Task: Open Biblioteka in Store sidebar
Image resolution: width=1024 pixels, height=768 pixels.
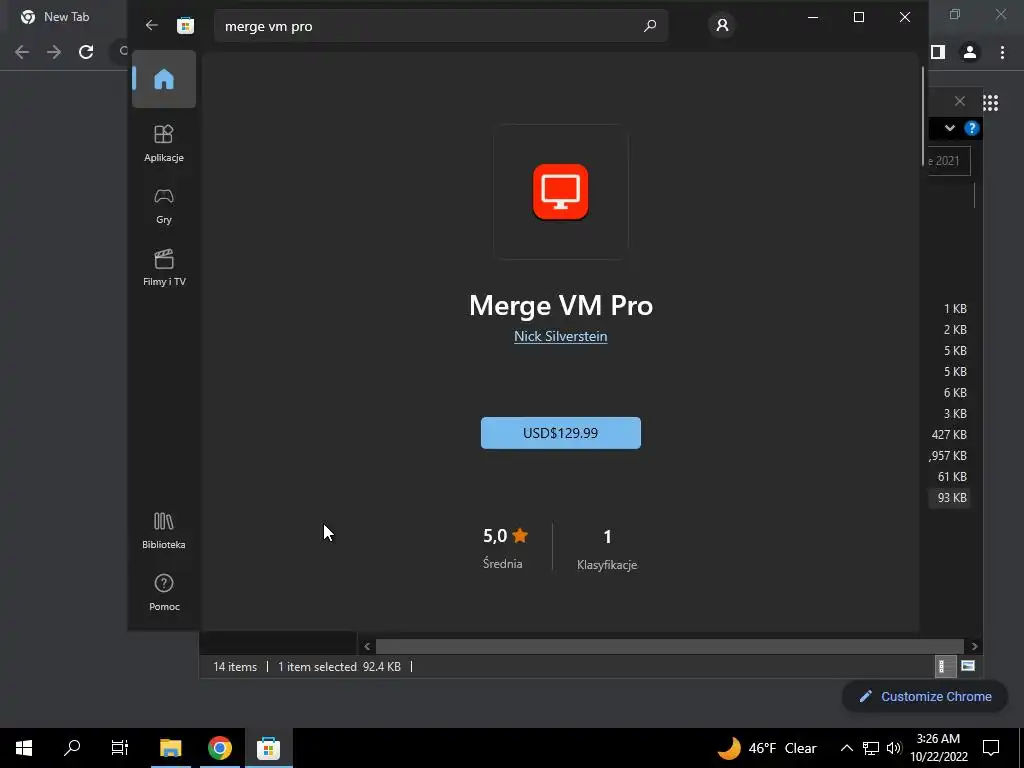Action: point(164,530)
